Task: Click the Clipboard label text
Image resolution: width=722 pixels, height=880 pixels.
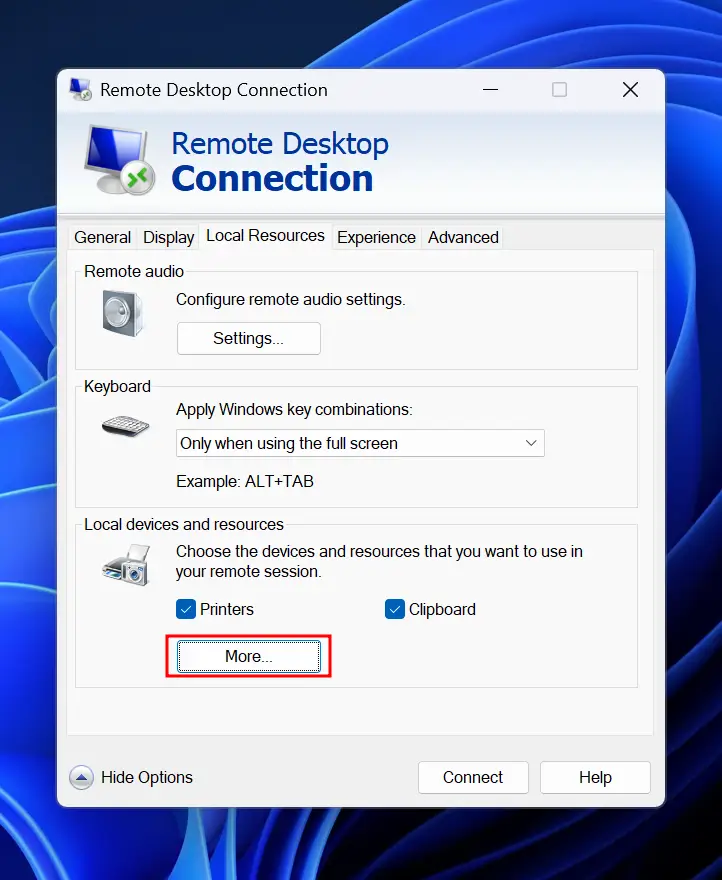Action: coord(442,609)
